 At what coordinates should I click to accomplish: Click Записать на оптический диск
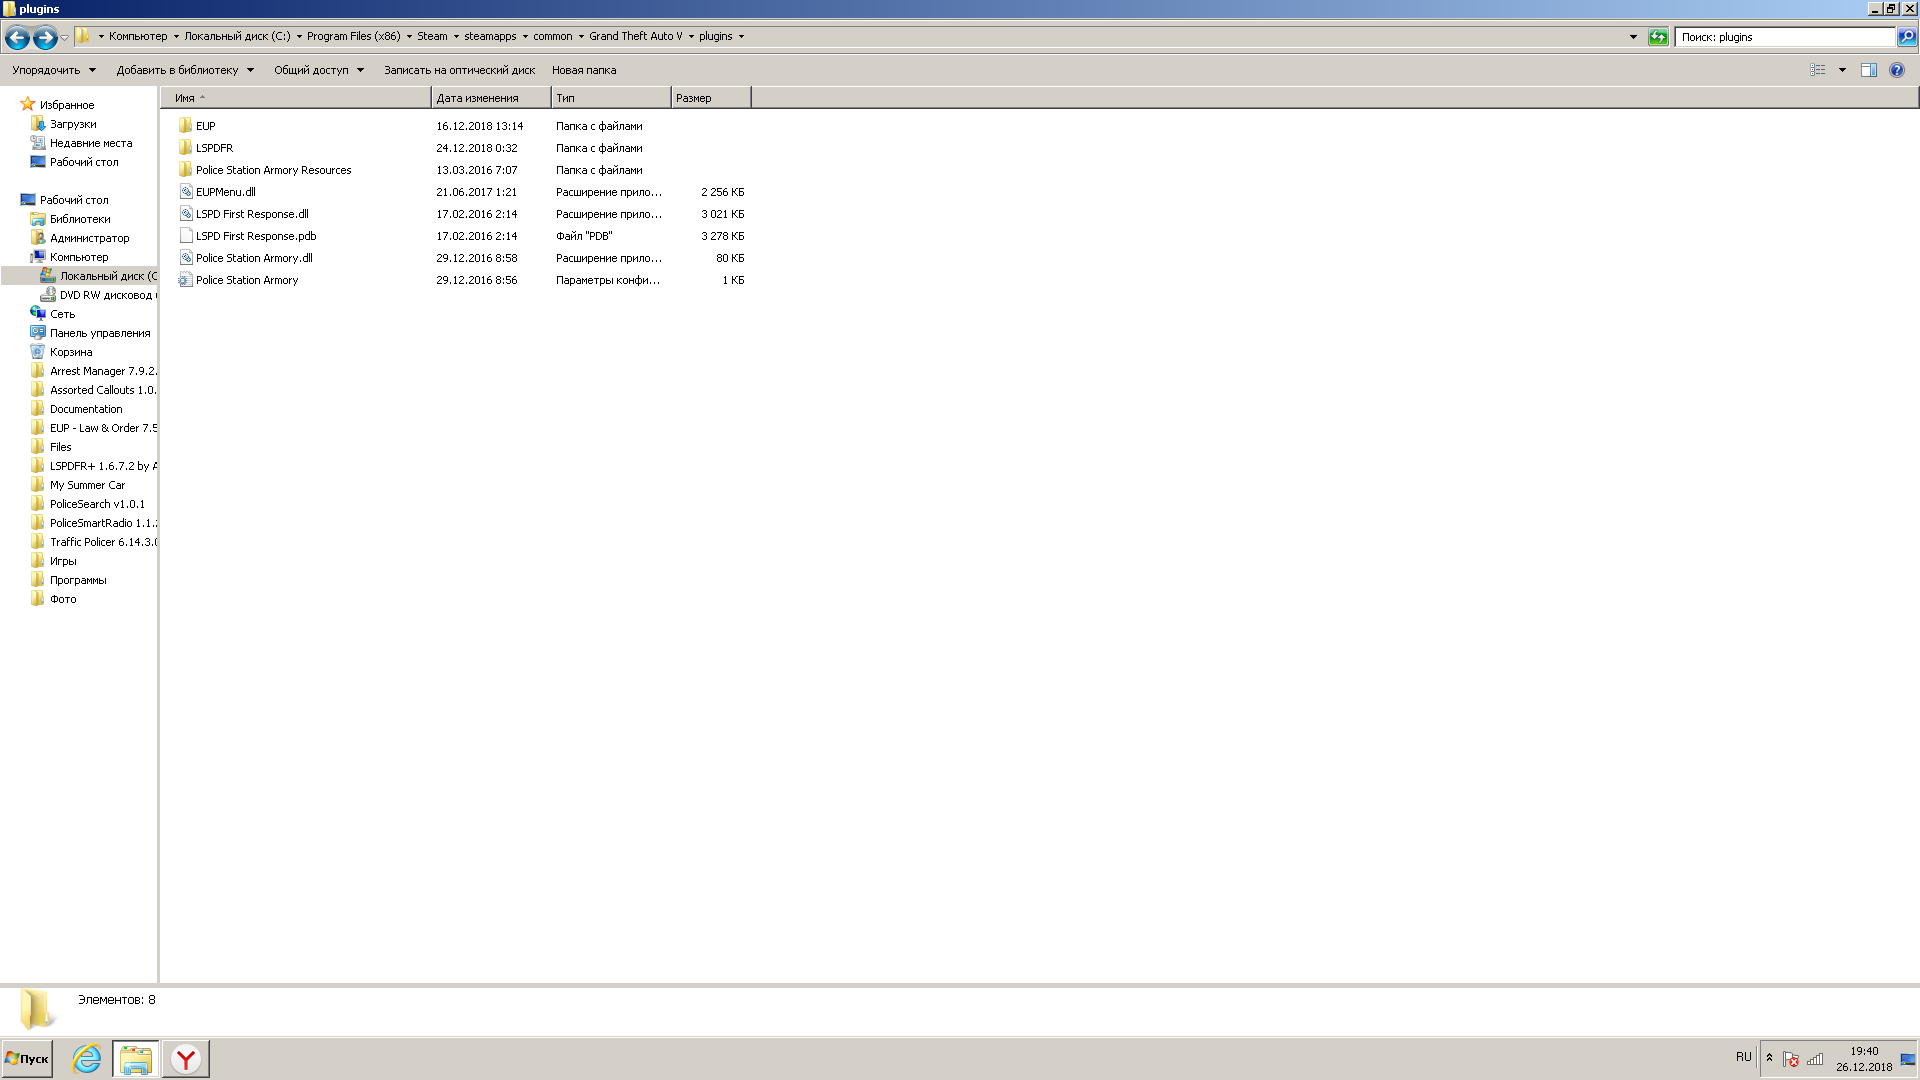[459, 70]
